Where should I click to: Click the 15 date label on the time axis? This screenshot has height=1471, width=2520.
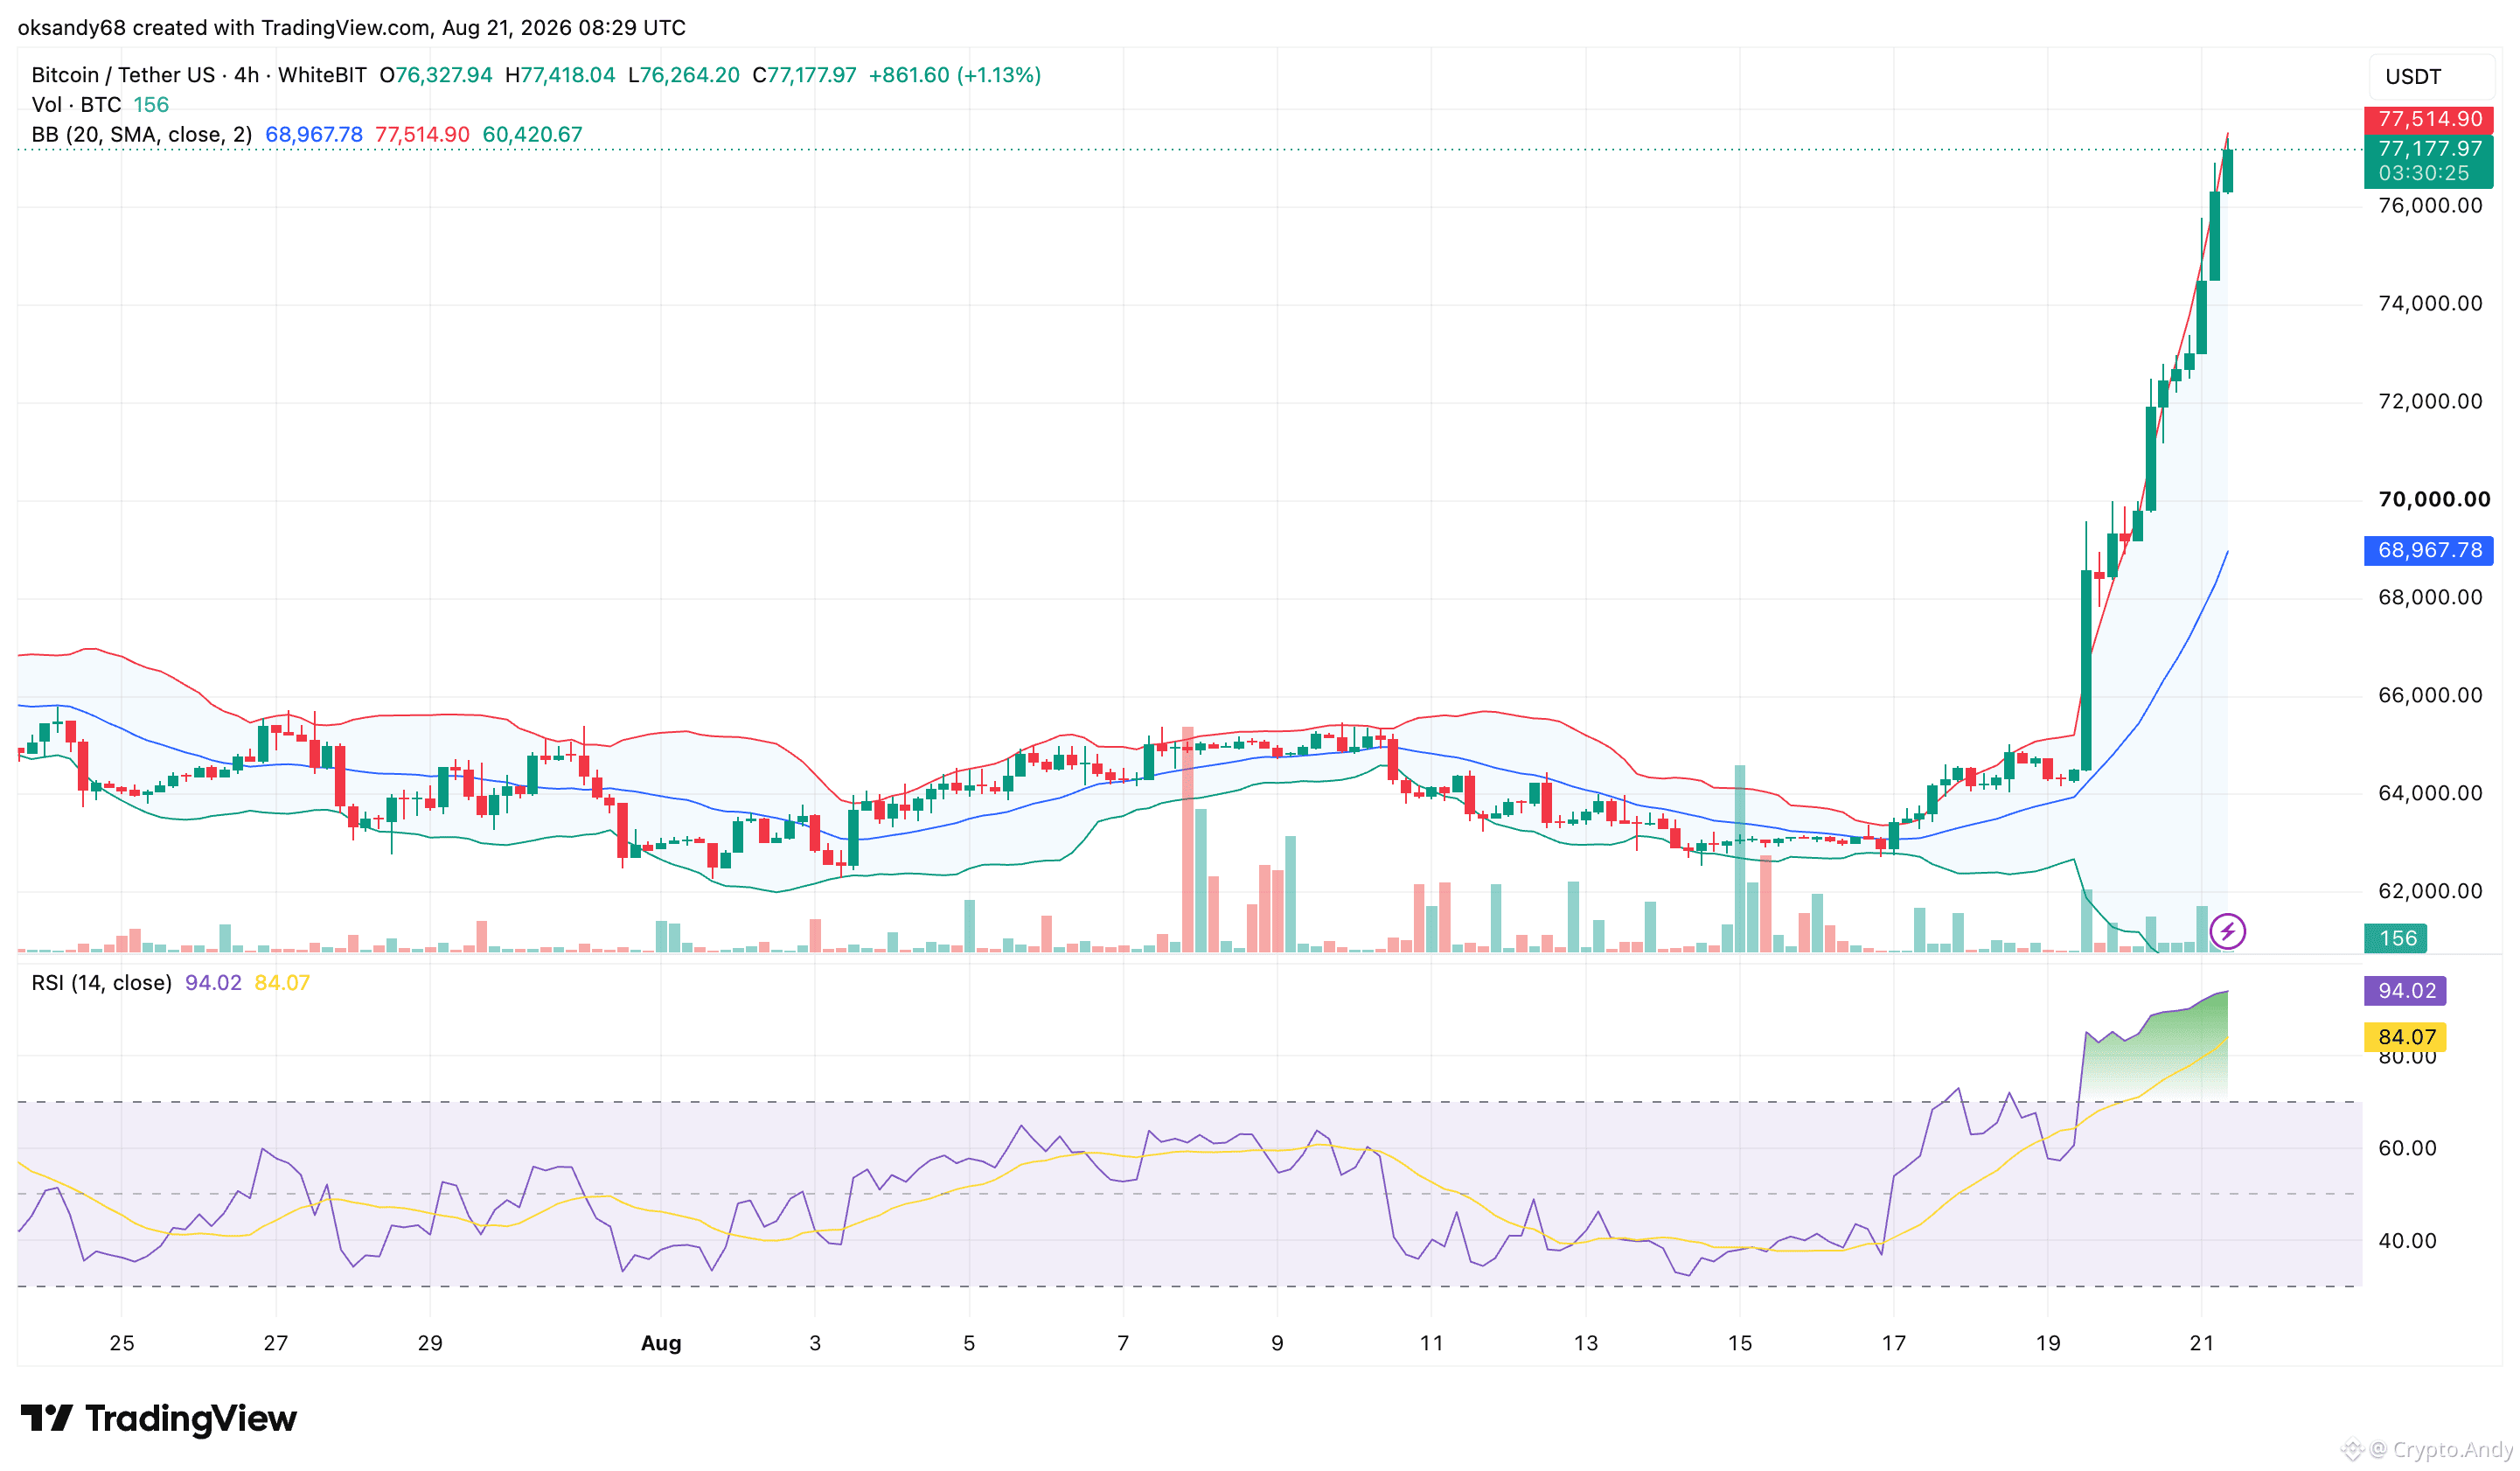(1740, 1343)
